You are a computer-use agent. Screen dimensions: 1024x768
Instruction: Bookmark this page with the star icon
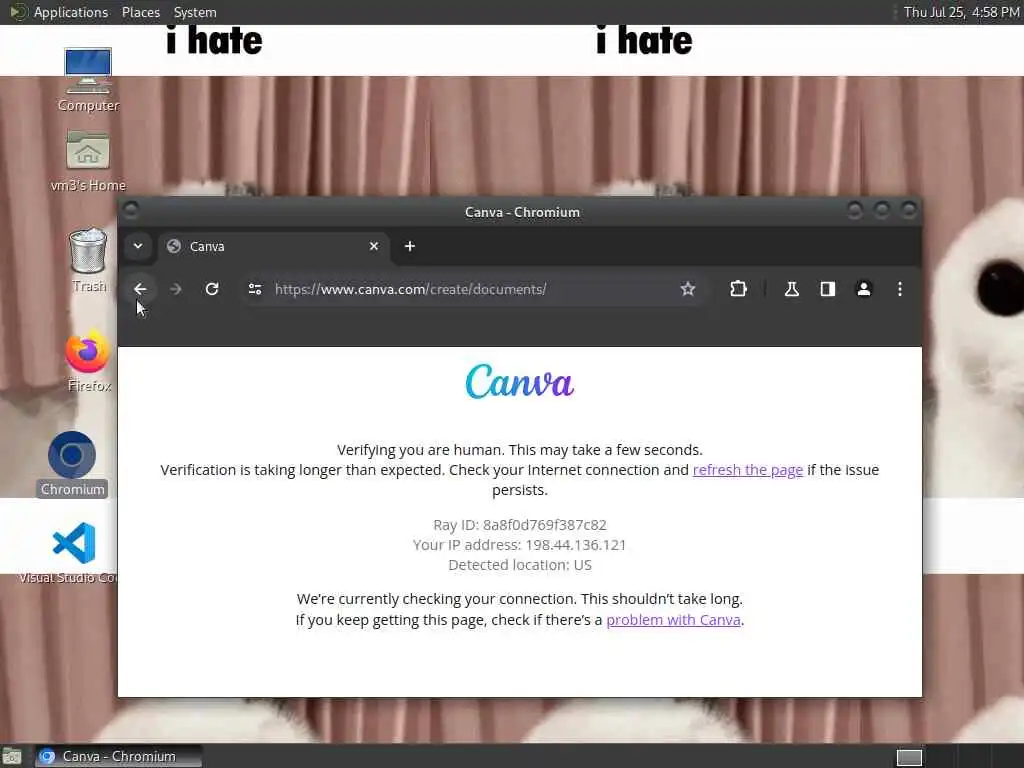[688, 289]
